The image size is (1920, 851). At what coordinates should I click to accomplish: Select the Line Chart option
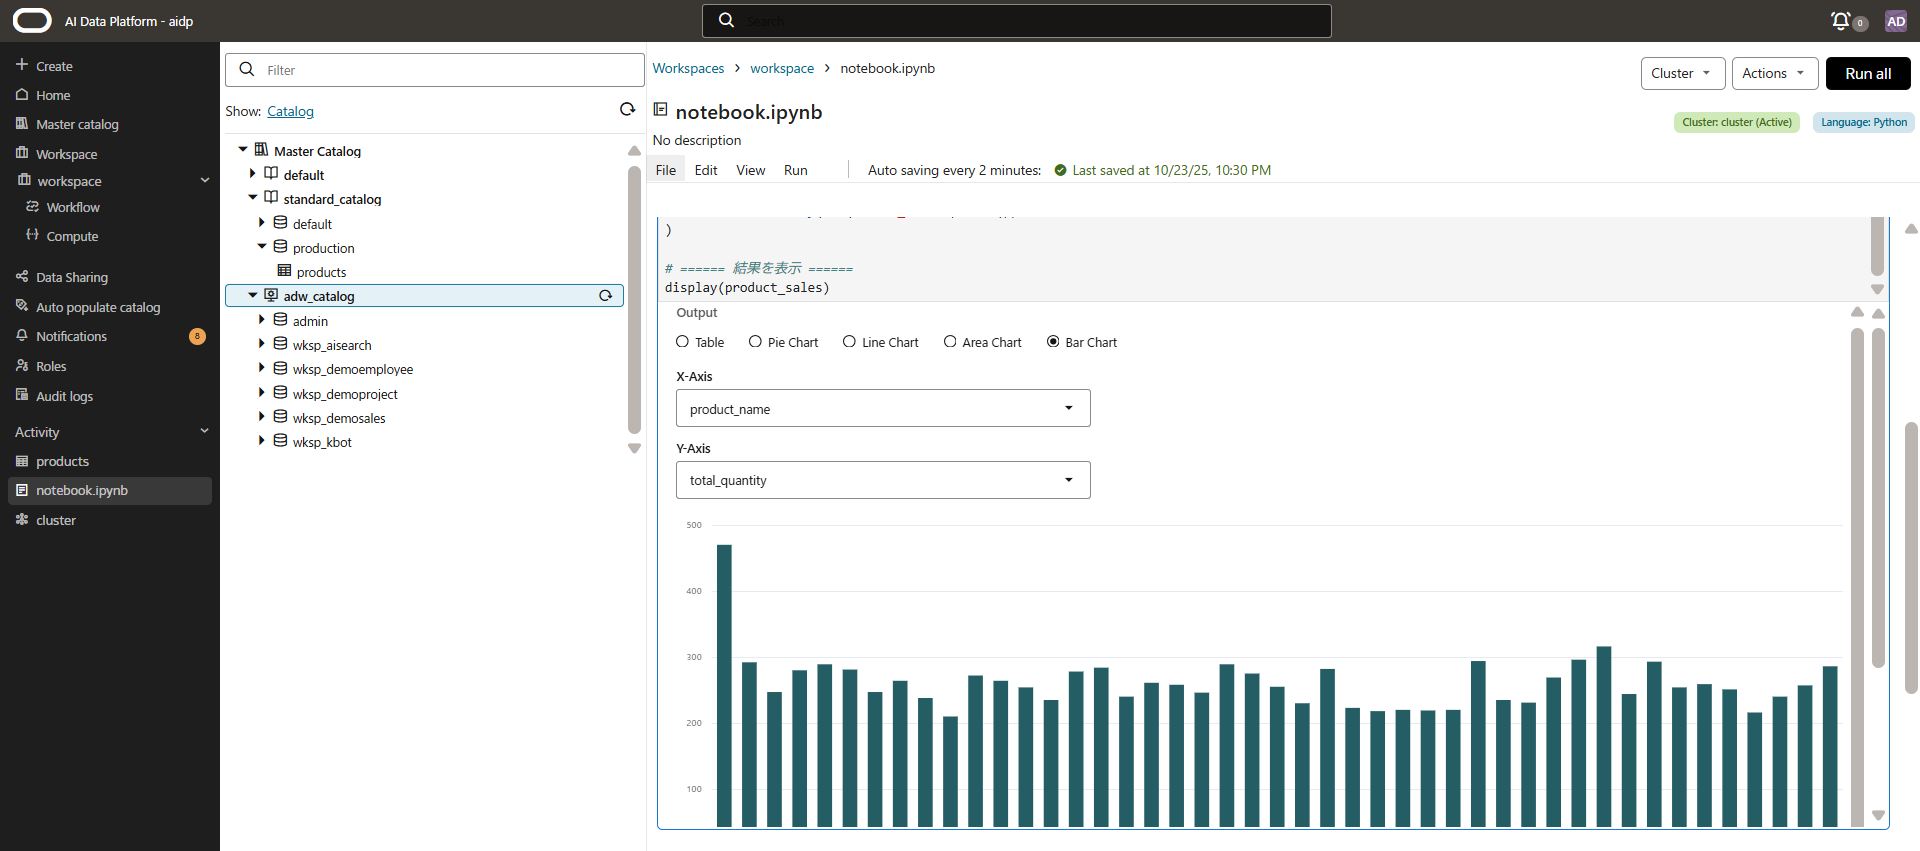(849, 341)
